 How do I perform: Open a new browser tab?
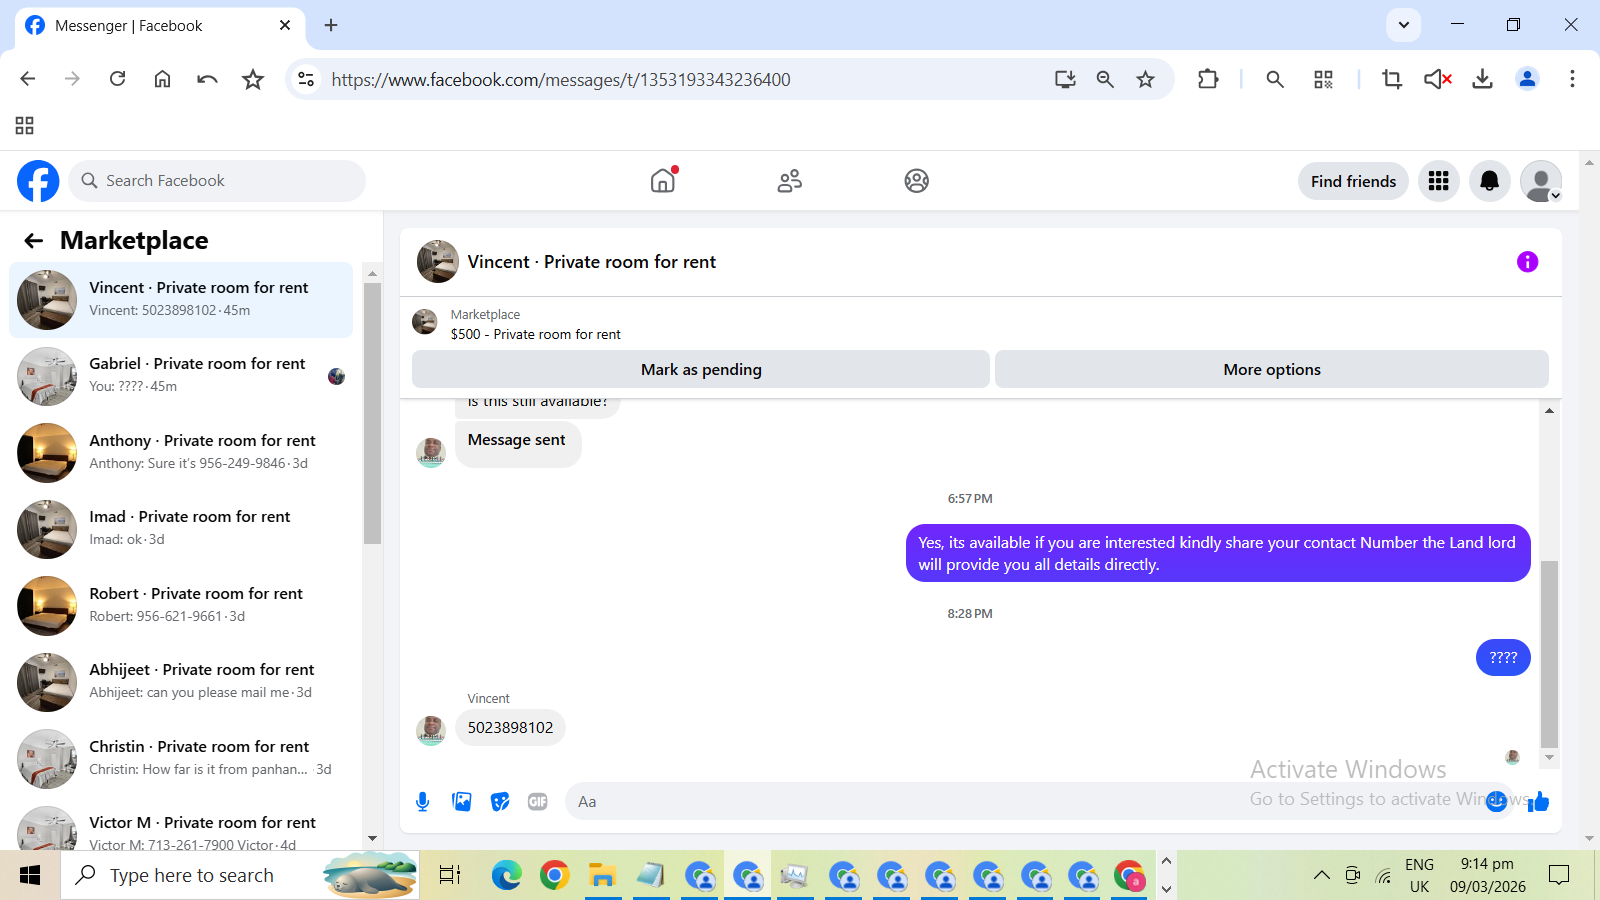(331, 25)
